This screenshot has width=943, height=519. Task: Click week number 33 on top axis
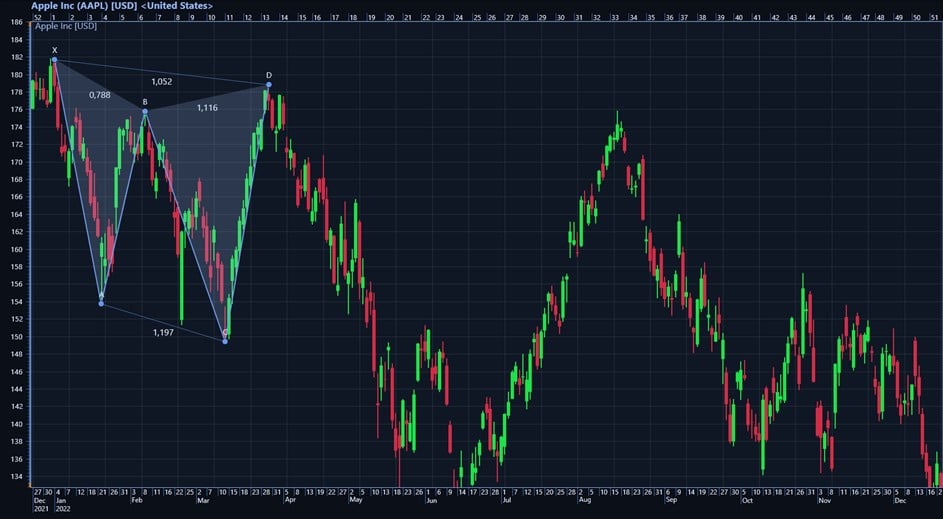coord(615,18)
